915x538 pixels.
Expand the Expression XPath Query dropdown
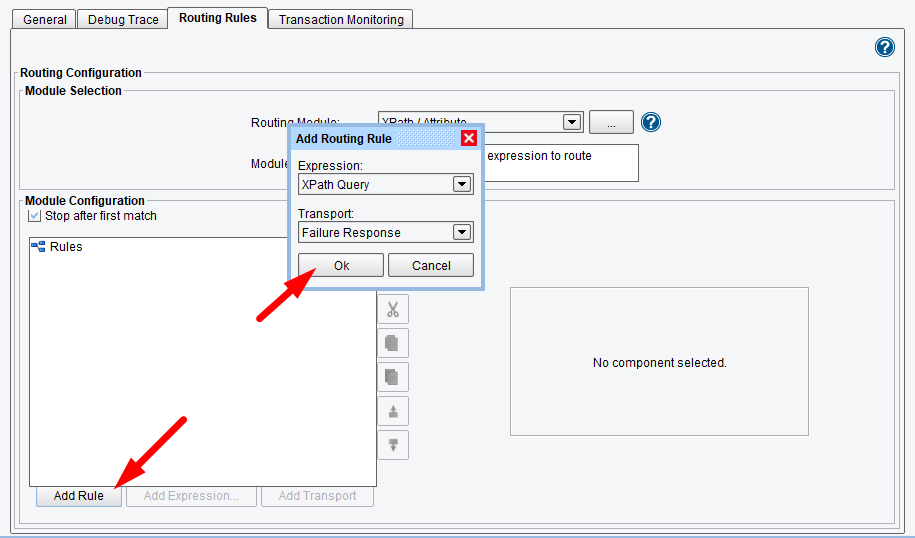click(461, 184)
